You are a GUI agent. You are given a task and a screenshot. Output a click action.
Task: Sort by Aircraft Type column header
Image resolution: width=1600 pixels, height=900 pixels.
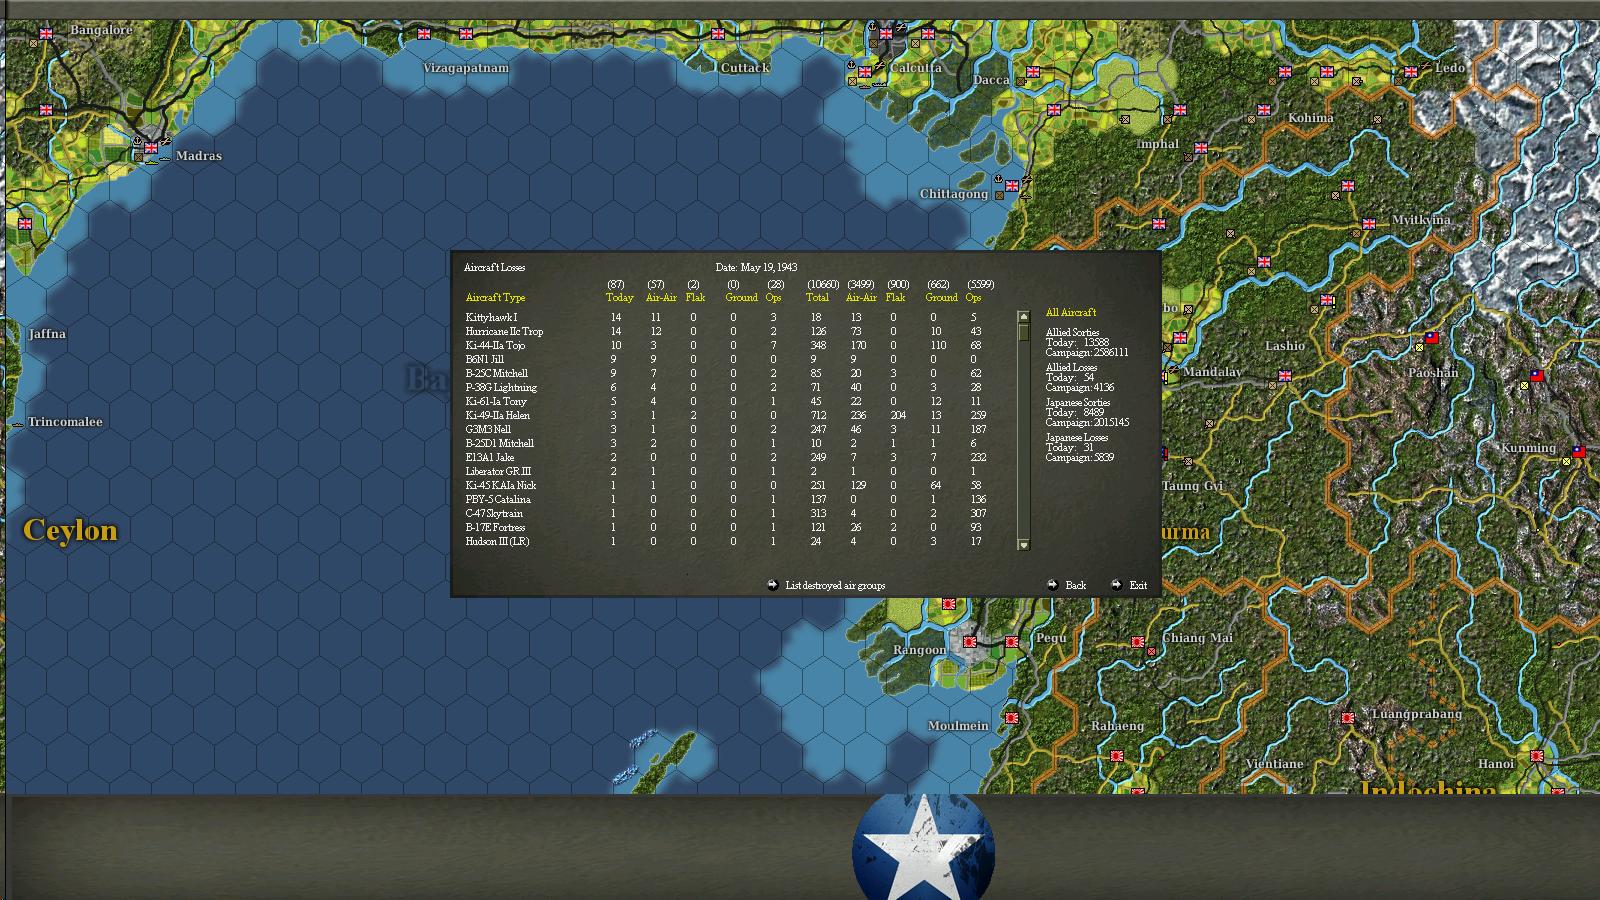point(495,298)
